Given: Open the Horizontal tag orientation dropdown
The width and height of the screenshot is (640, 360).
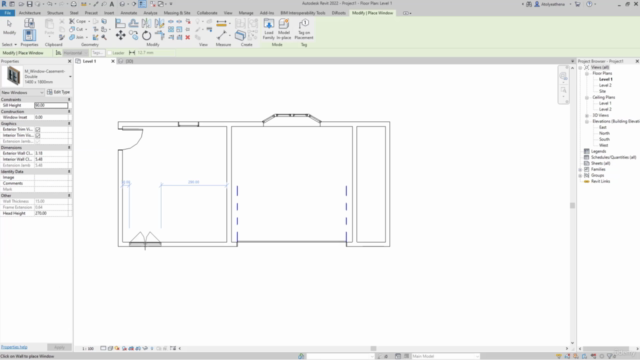Looking at the screenshot, I should click(75, 53).
